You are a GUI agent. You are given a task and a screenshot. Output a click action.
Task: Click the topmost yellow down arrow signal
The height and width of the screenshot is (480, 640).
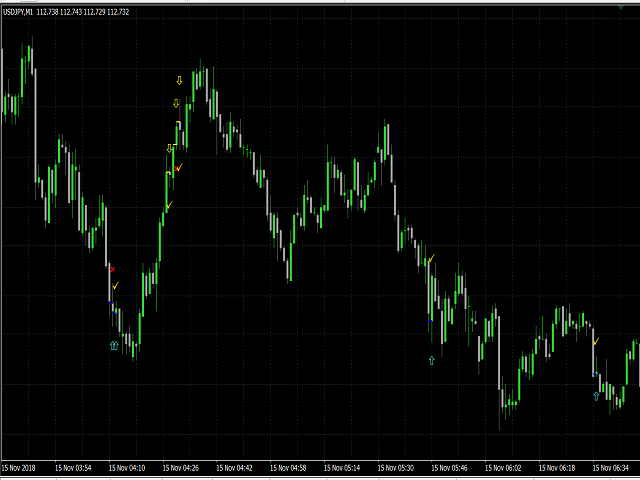point(179,80)
